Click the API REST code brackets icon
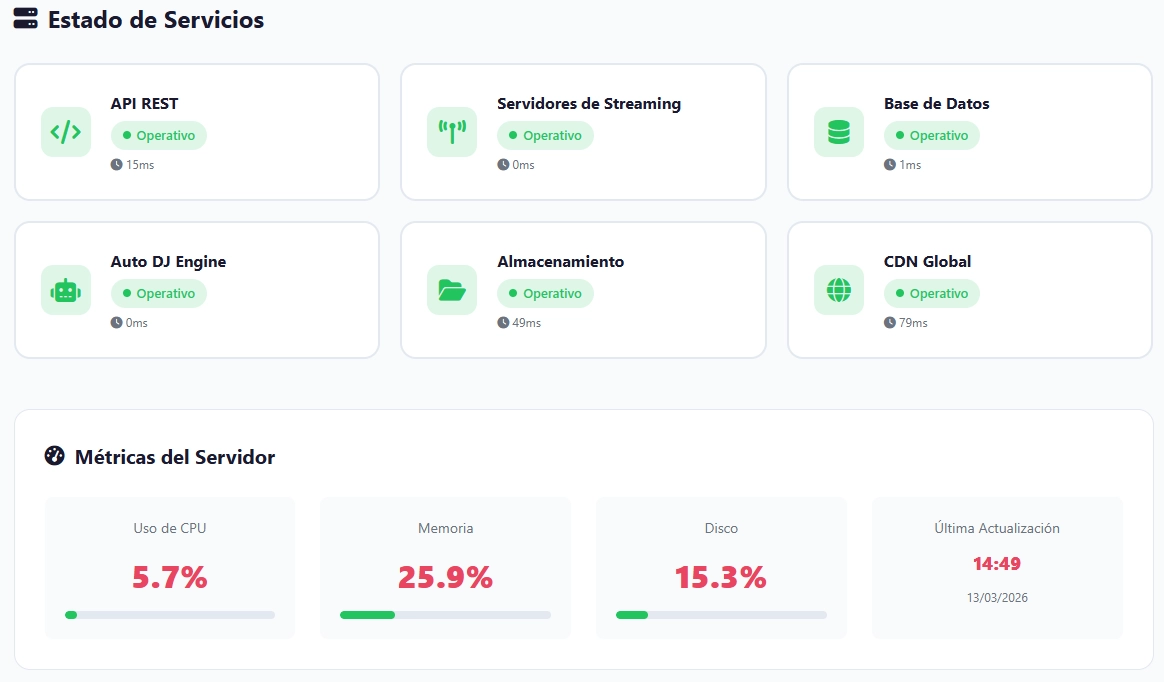The width and height of the screenshot is (1164, 682). 66,132
